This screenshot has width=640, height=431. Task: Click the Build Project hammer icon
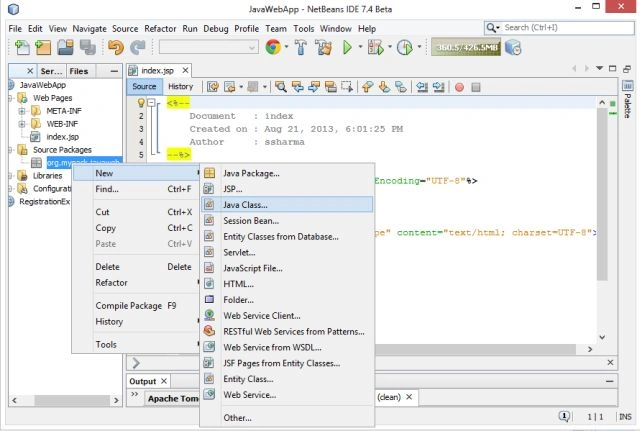tap(301, 47)
